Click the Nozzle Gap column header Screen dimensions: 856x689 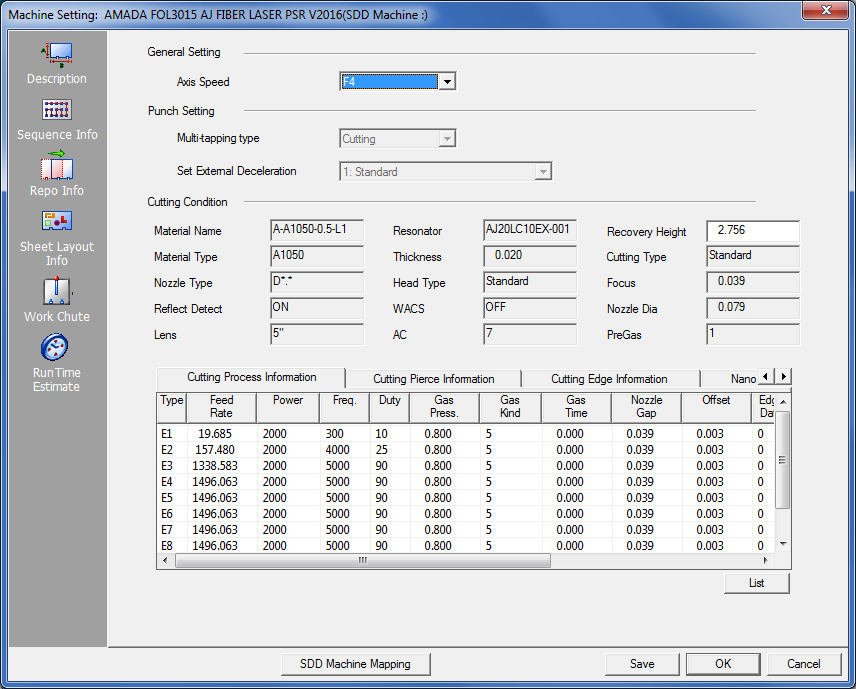click(646, 407)
